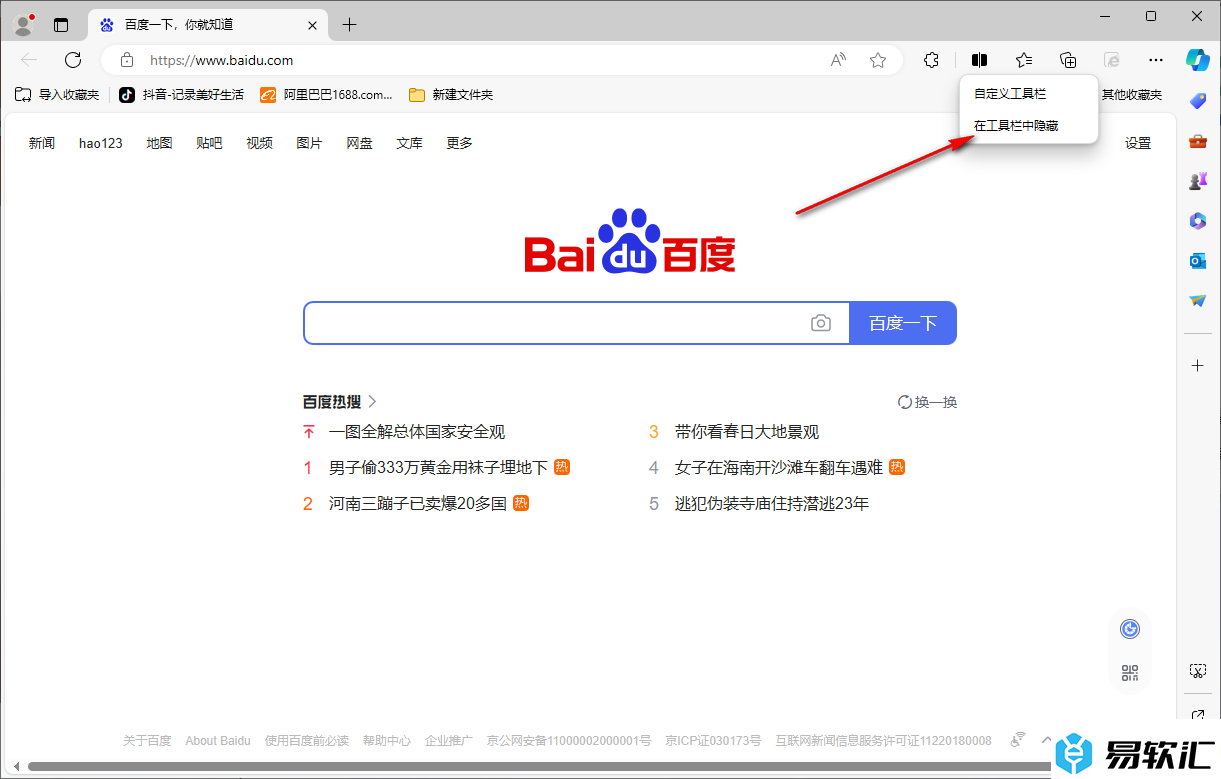Open the Copilot sidebar icon
The height and width of the screenshot is (779, 1221).
coord(1197,59)
